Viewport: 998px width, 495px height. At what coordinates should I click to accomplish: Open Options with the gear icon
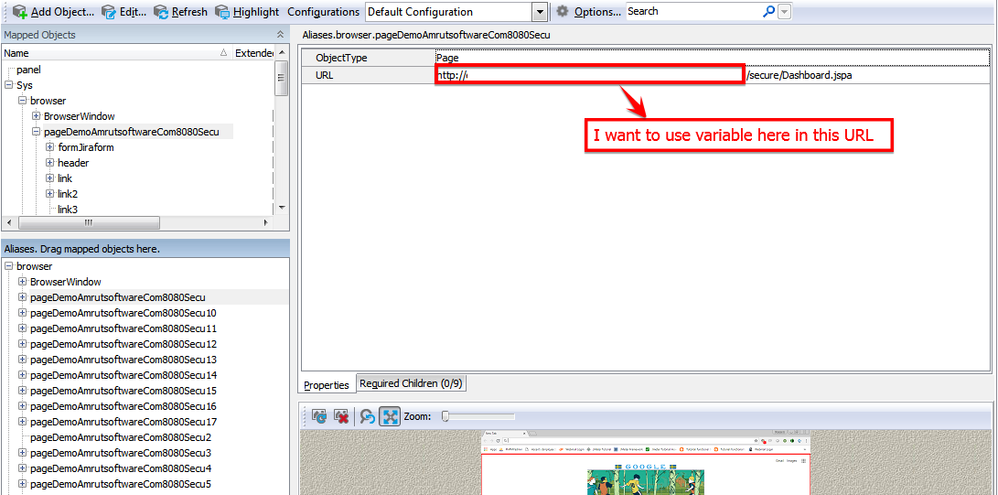point(589,11)
